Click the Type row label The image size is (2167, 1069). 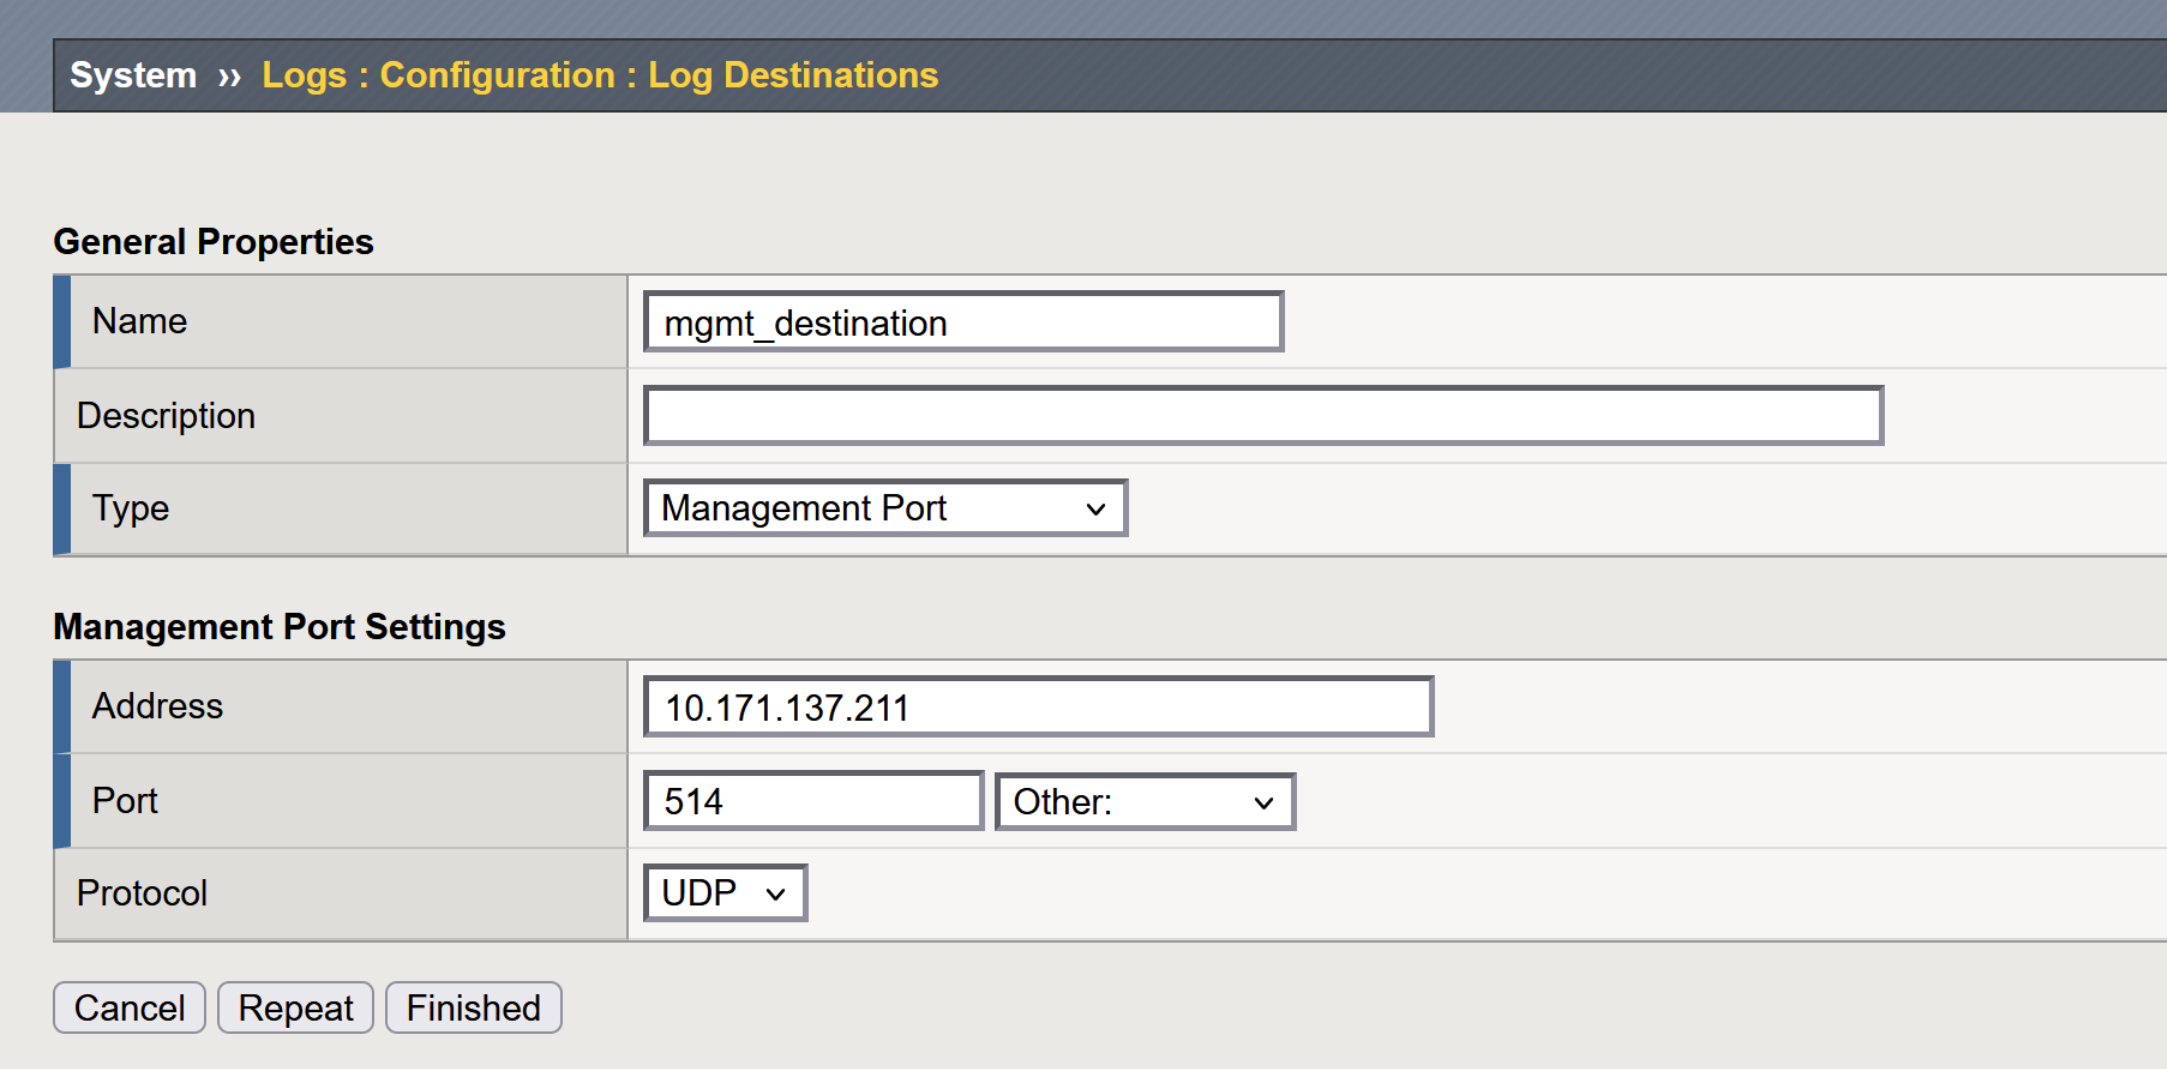click(130, 508)
